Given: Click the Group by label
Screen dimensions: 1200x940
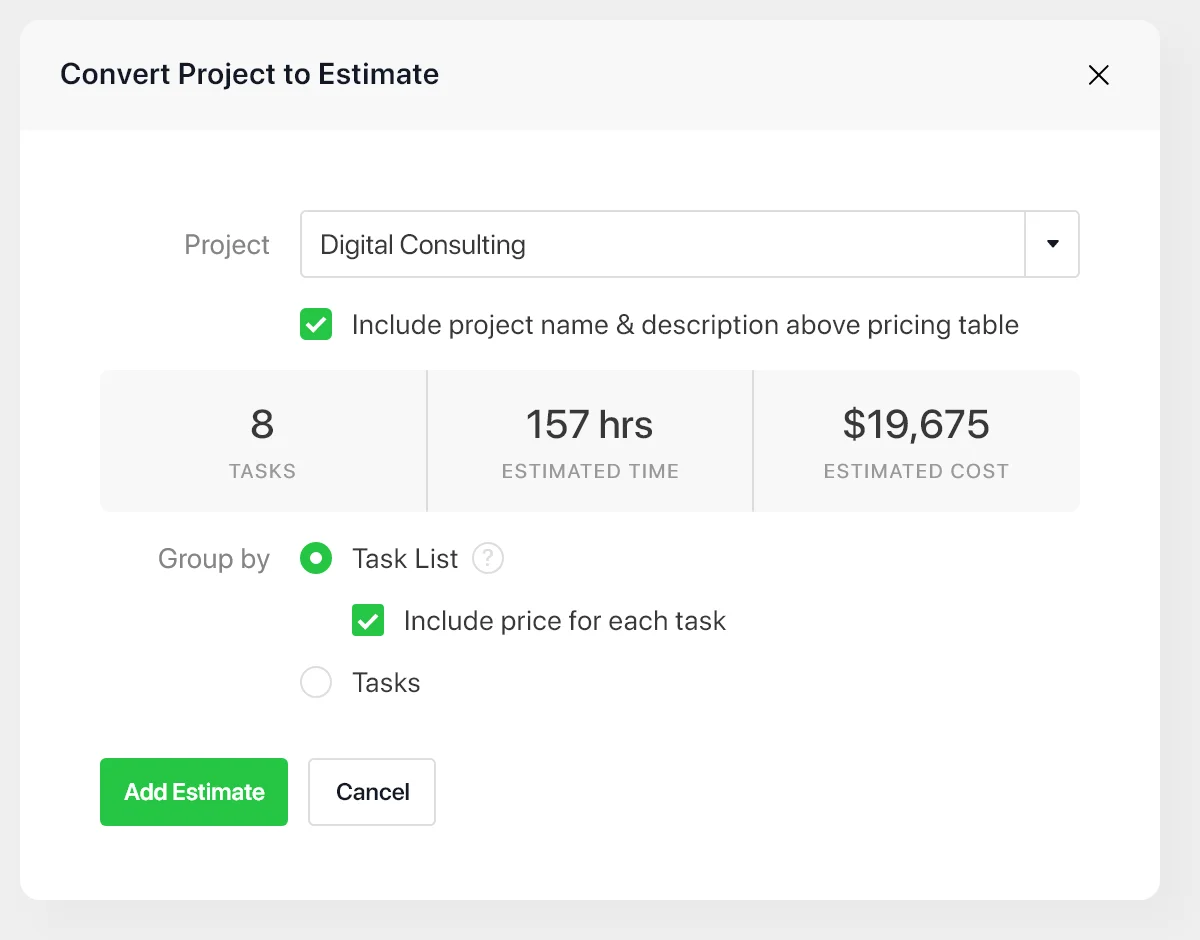Looking at the screenshot, I should pos(214,559).
